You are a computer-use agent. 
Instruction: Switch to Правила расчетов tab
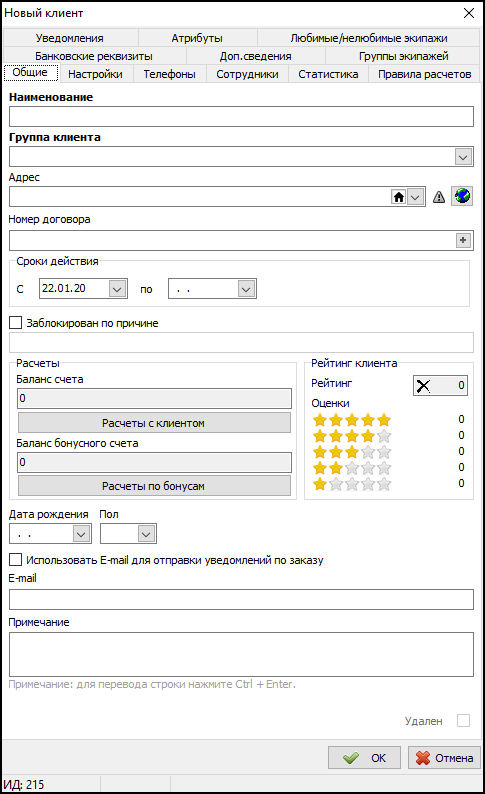point(424,74)
